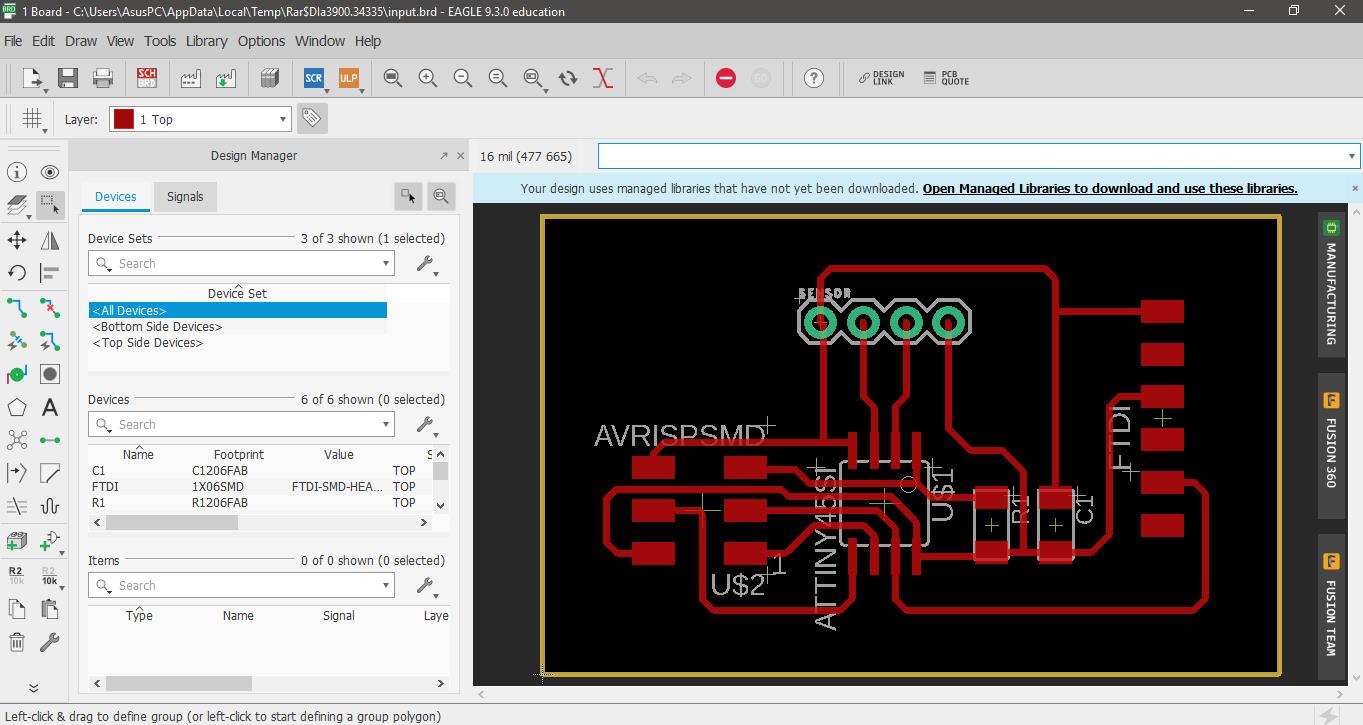This screenshot has width=1363, height=725.
Task: Select the Polygon tool
Action: click(17, 408)
